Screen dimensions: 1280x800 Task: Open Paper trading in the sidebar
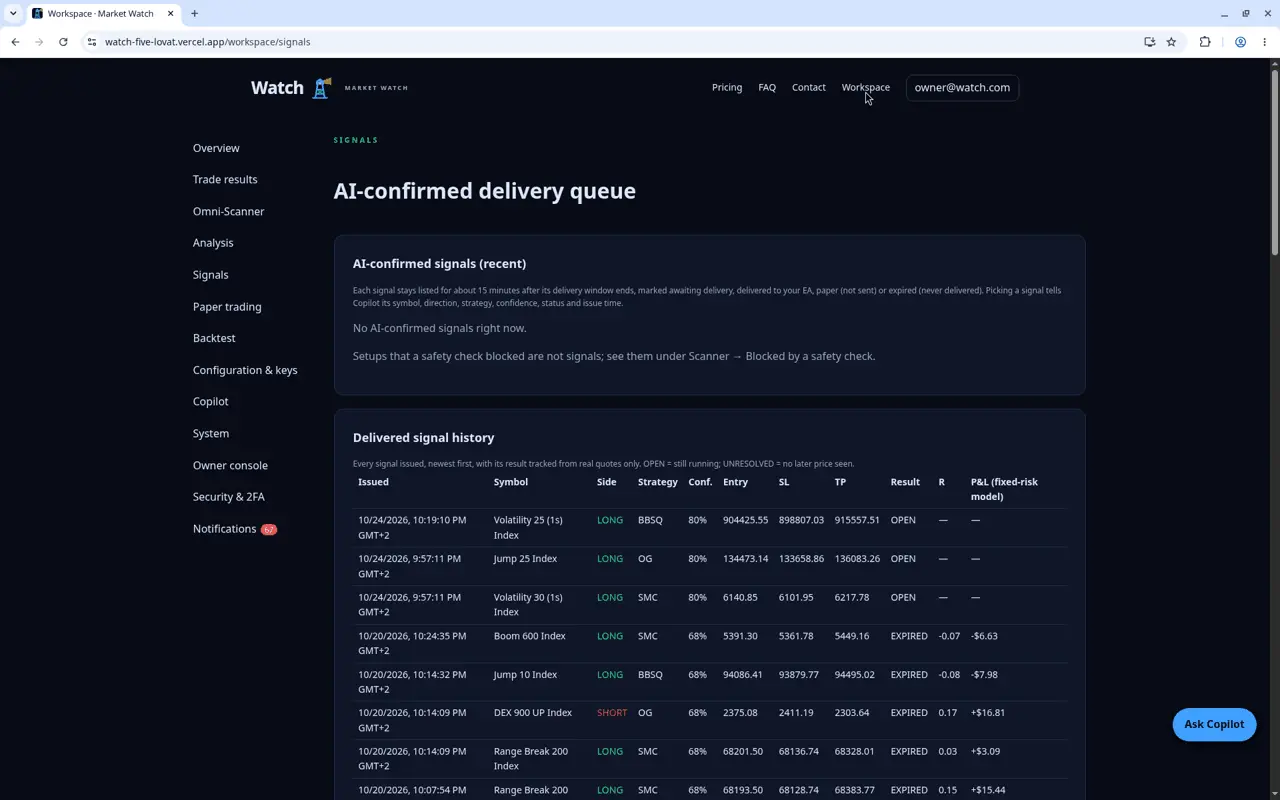[227, 307]
